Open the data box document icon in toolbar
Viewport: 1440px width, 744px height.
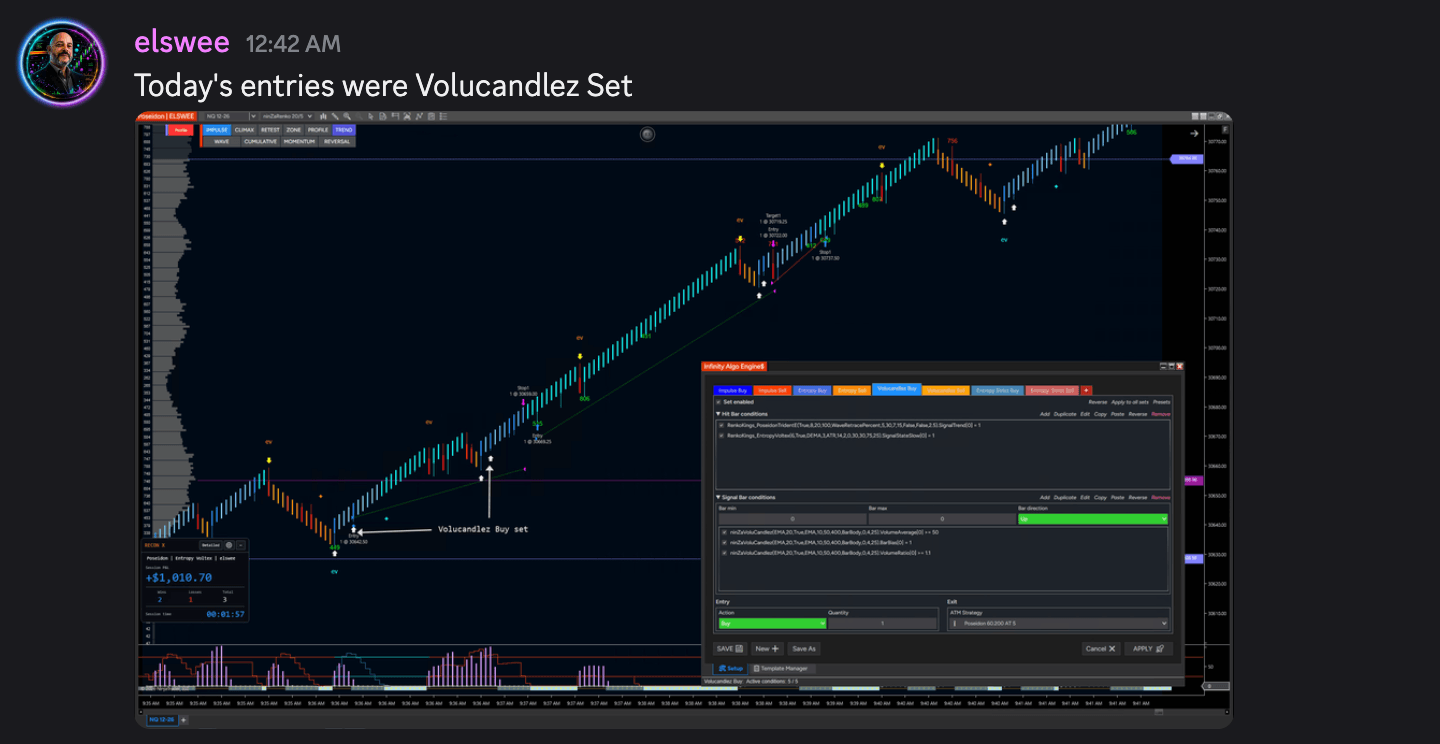(x=383, y=116)
